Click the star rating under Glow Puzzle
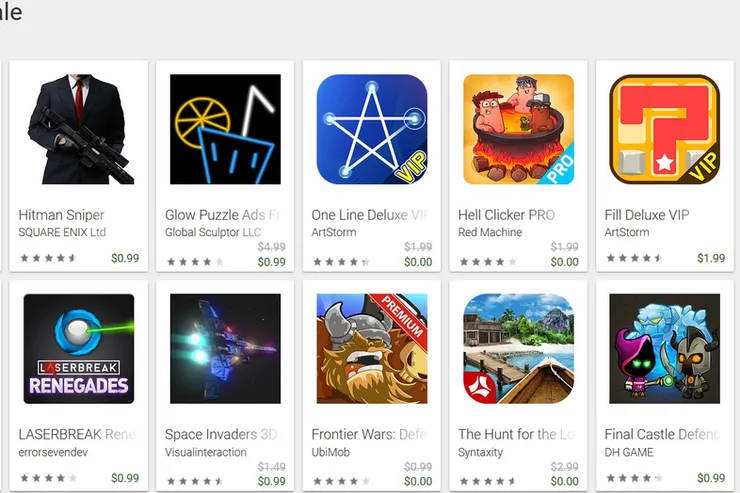Screen dimensions: 740x493 pyautogui.click(x=195, y=262)
